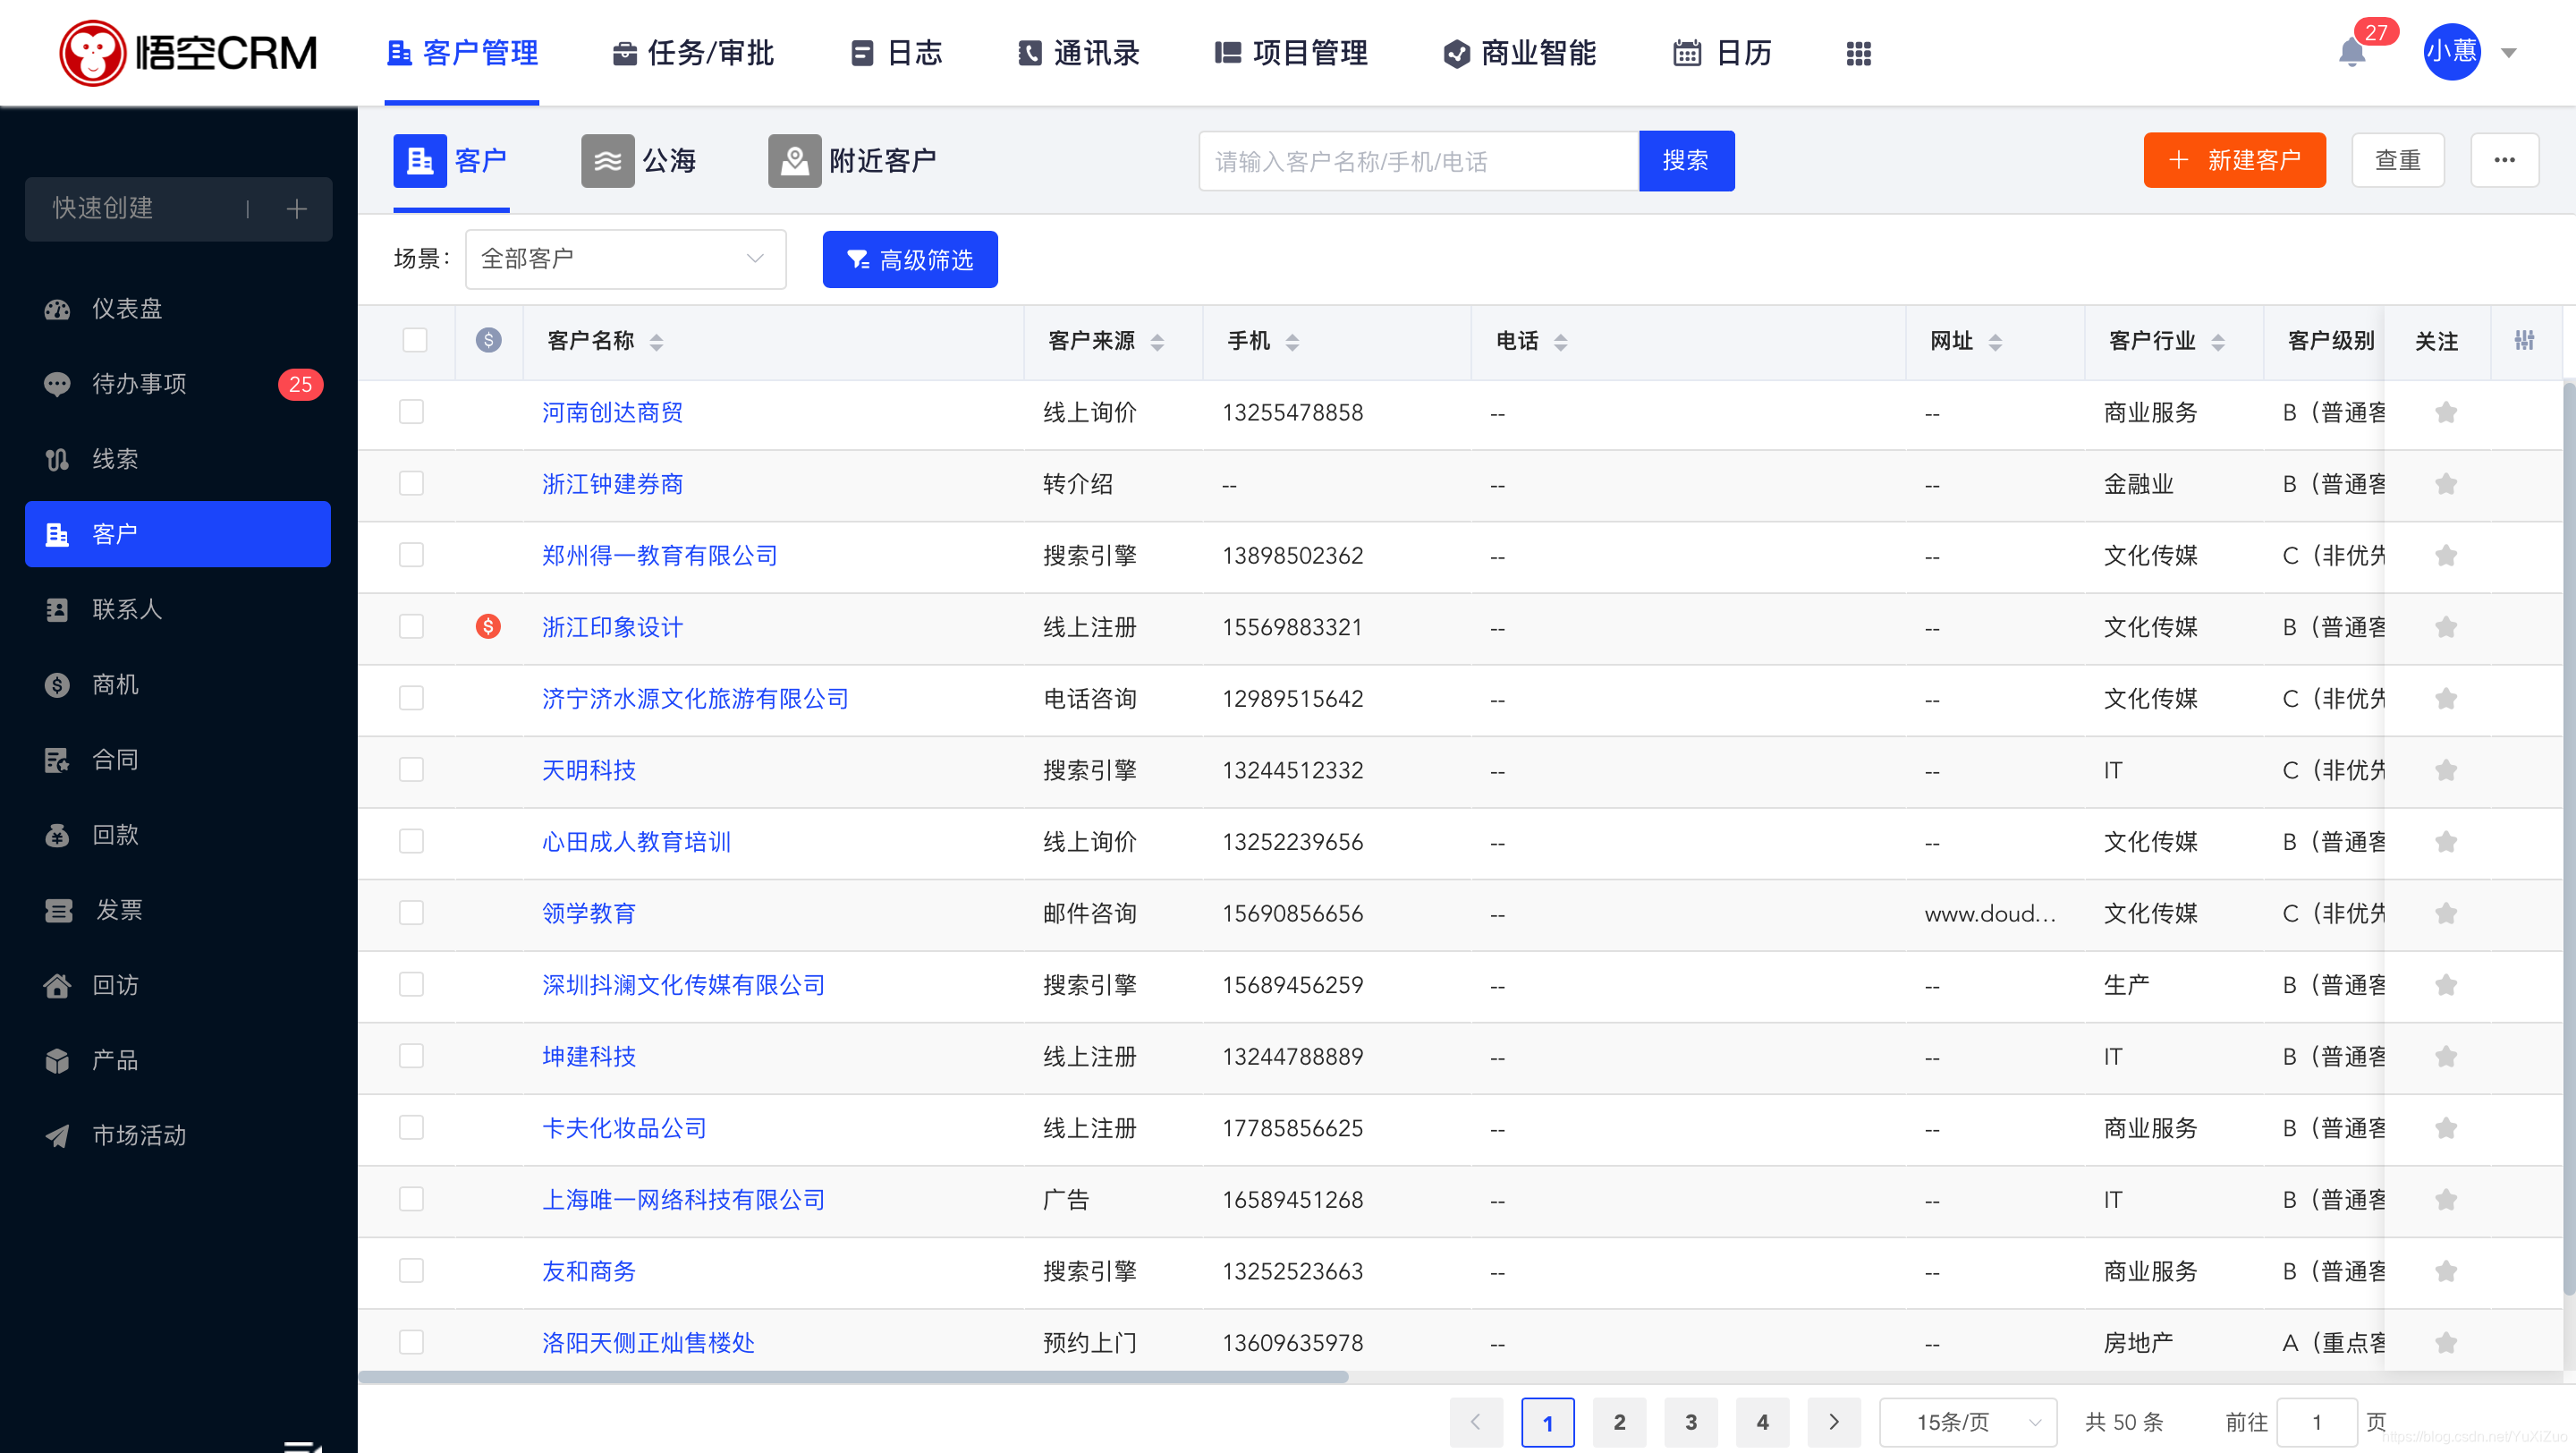Expand the 15条/页 pagination size dropdown
Screen dimensions: 2576x1453
(x=1971, y=1419)
